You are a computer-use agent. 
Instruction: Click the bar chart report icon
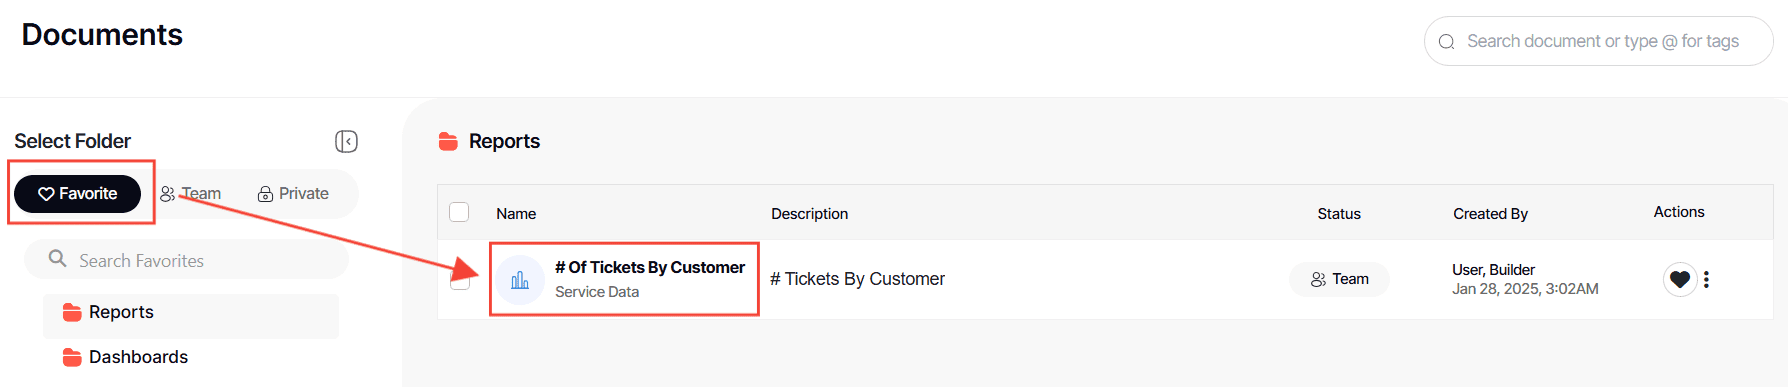pos(520,280)
